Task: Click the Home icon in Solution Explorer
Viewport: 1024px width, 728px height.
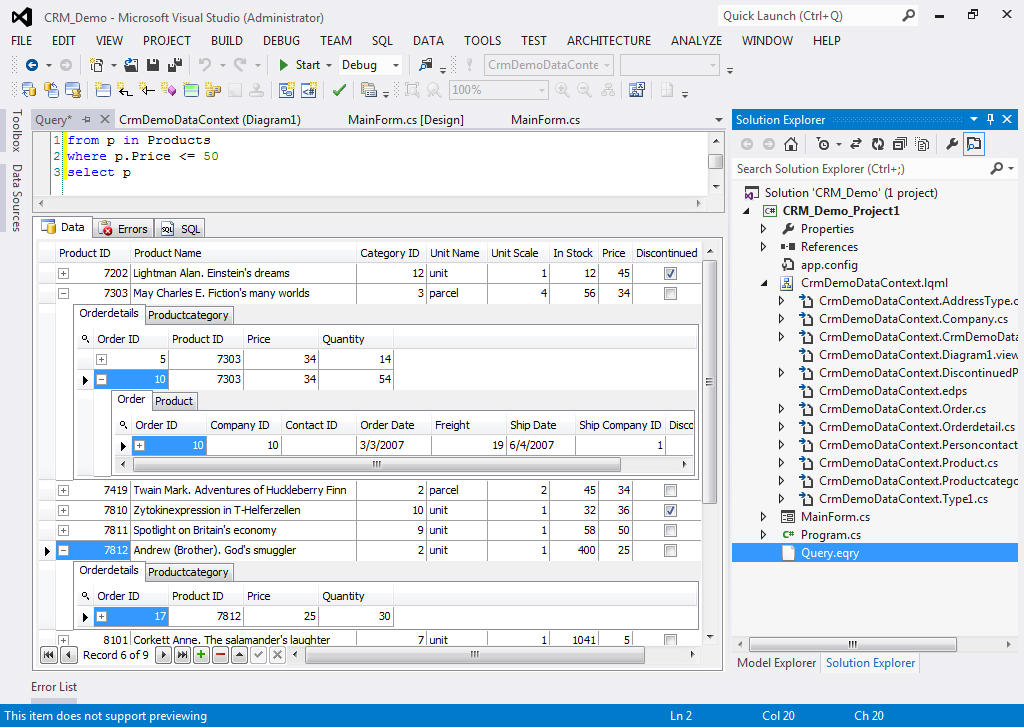Action: point(791,144)
